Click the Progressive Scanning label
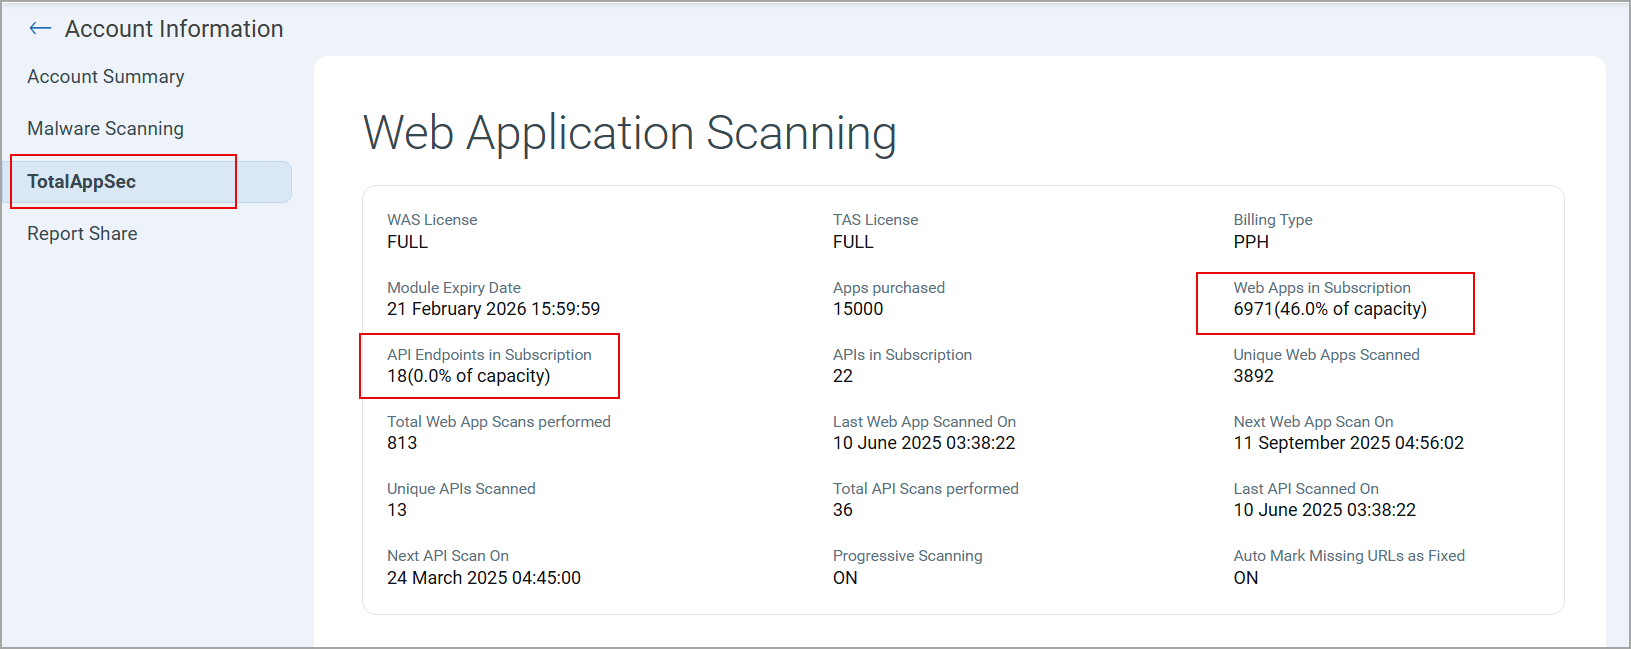The image size is (1631, 649). click(908, 556)
